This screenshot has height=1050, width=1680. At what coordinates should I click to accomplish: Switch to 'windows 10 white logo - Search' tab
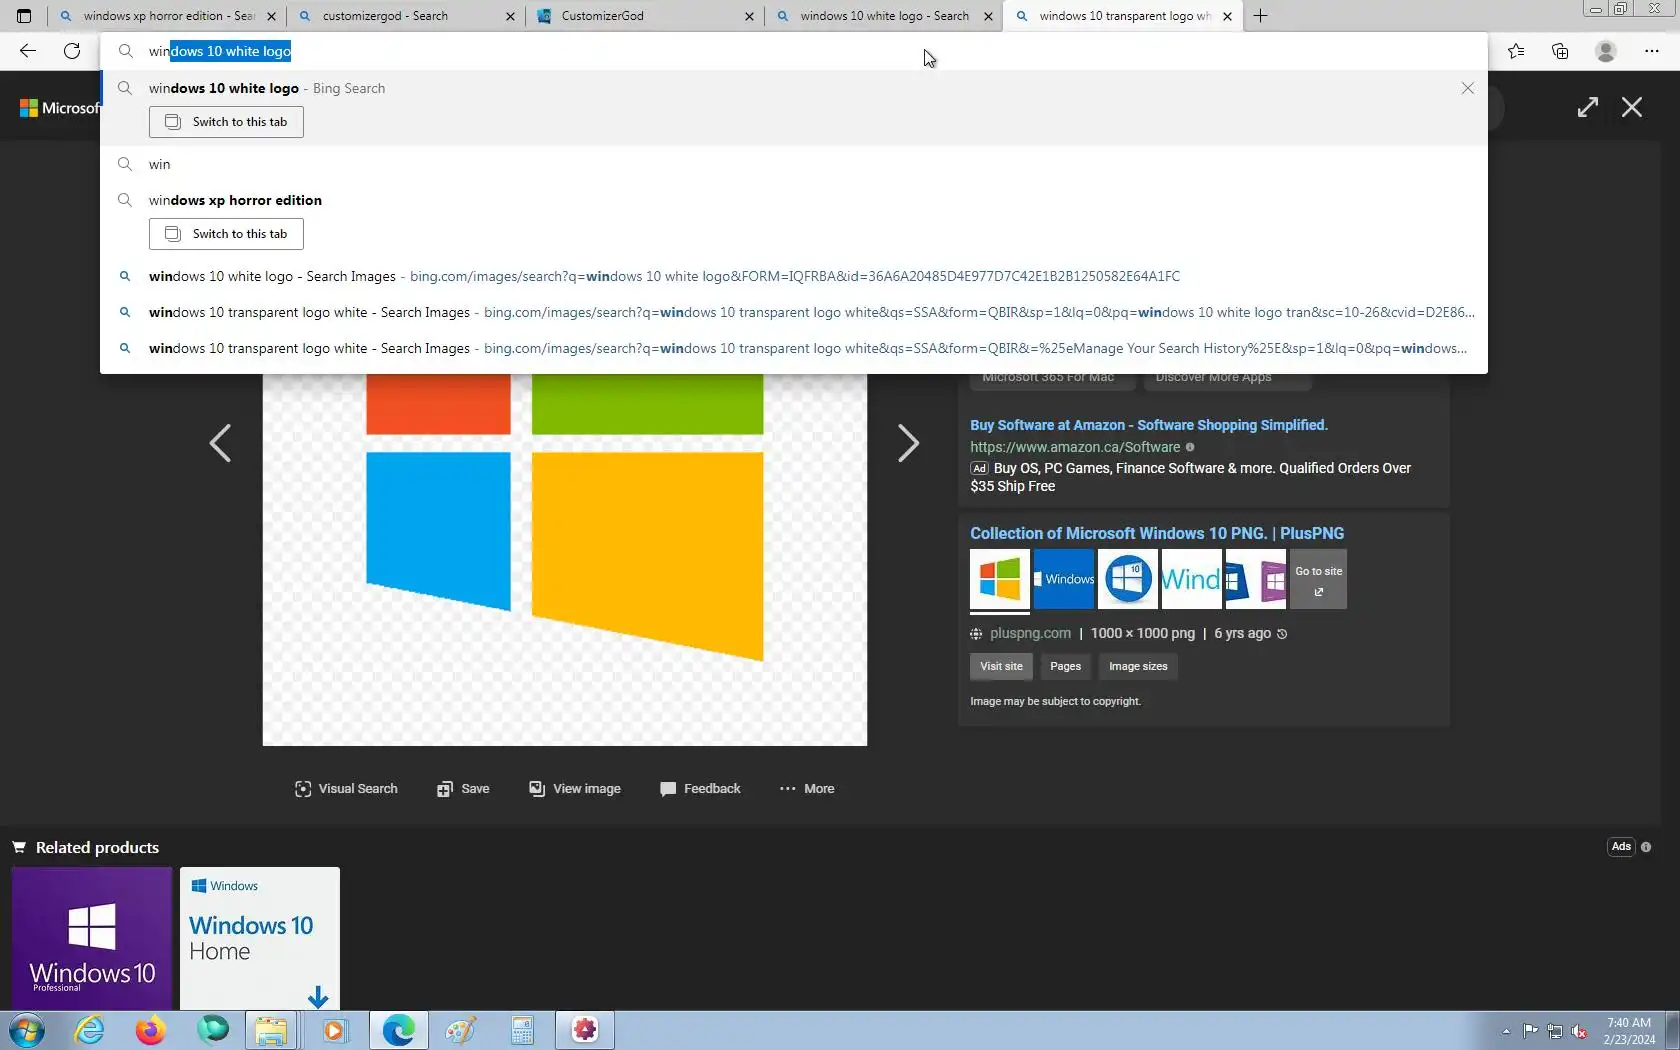[x=883, y=16]
